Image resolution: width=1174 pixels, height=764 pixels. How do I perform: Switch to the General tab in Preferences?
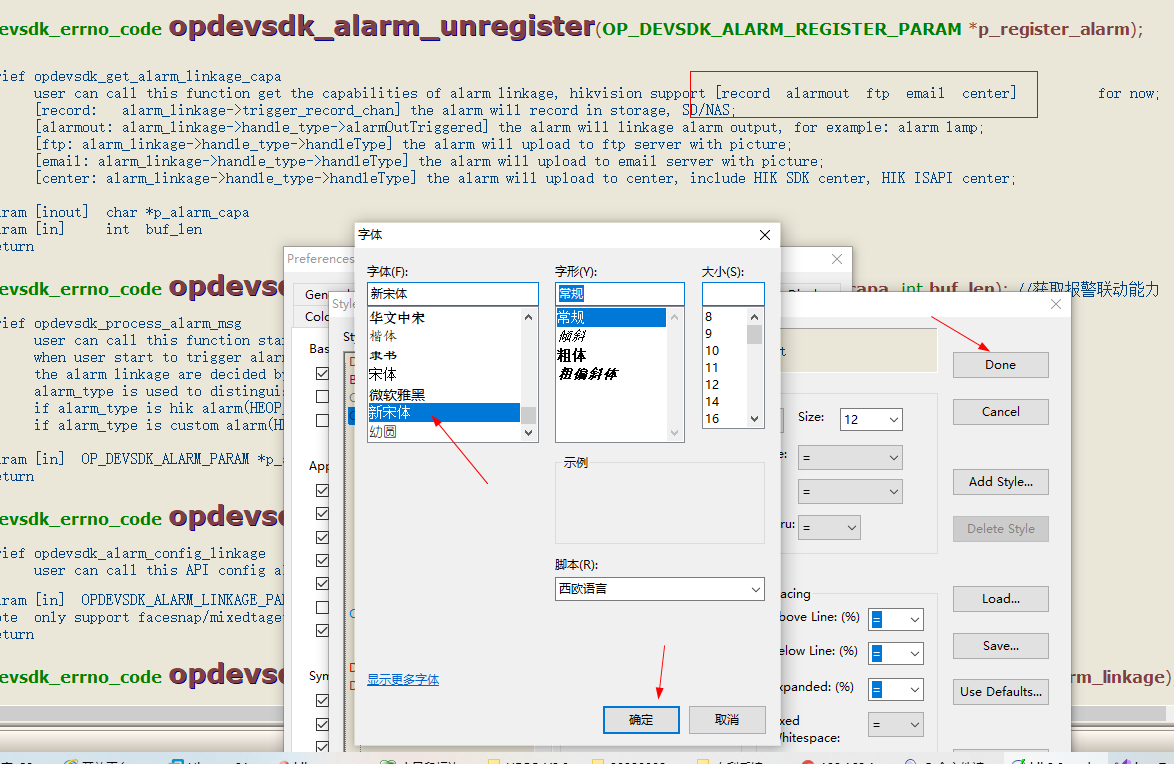[316, 293]
